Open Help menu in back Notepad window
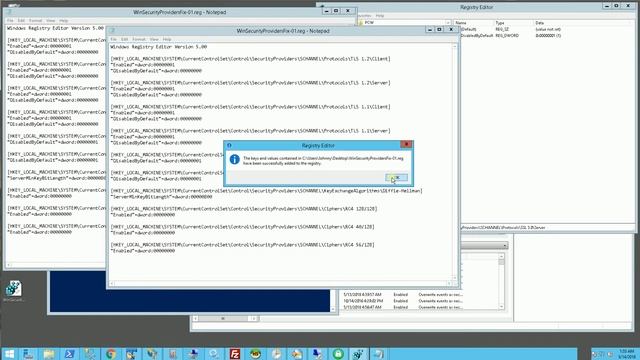 point(64,20)
